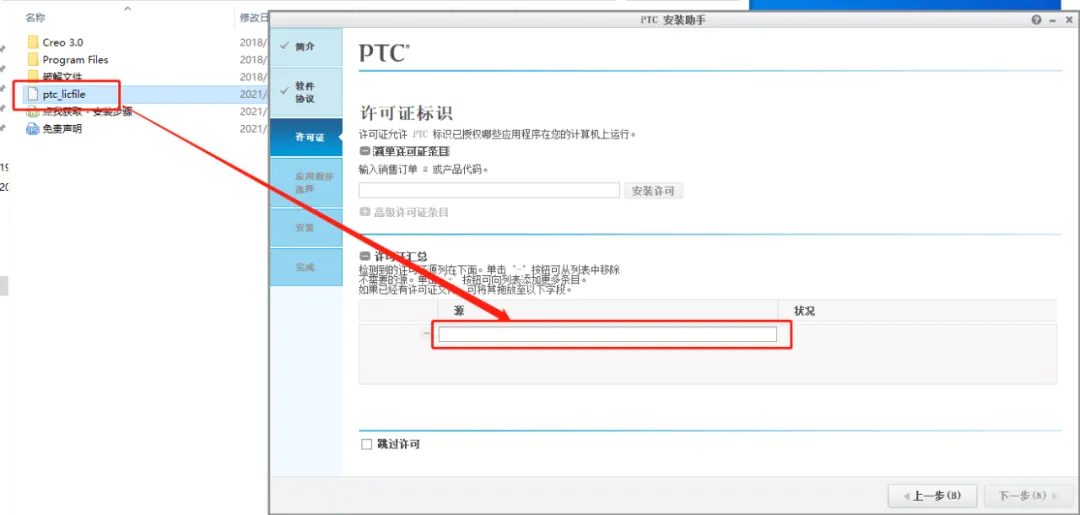Click the 跳过许可 label text
Screen dimensions: 1080x515
click(x=398, y=444)
